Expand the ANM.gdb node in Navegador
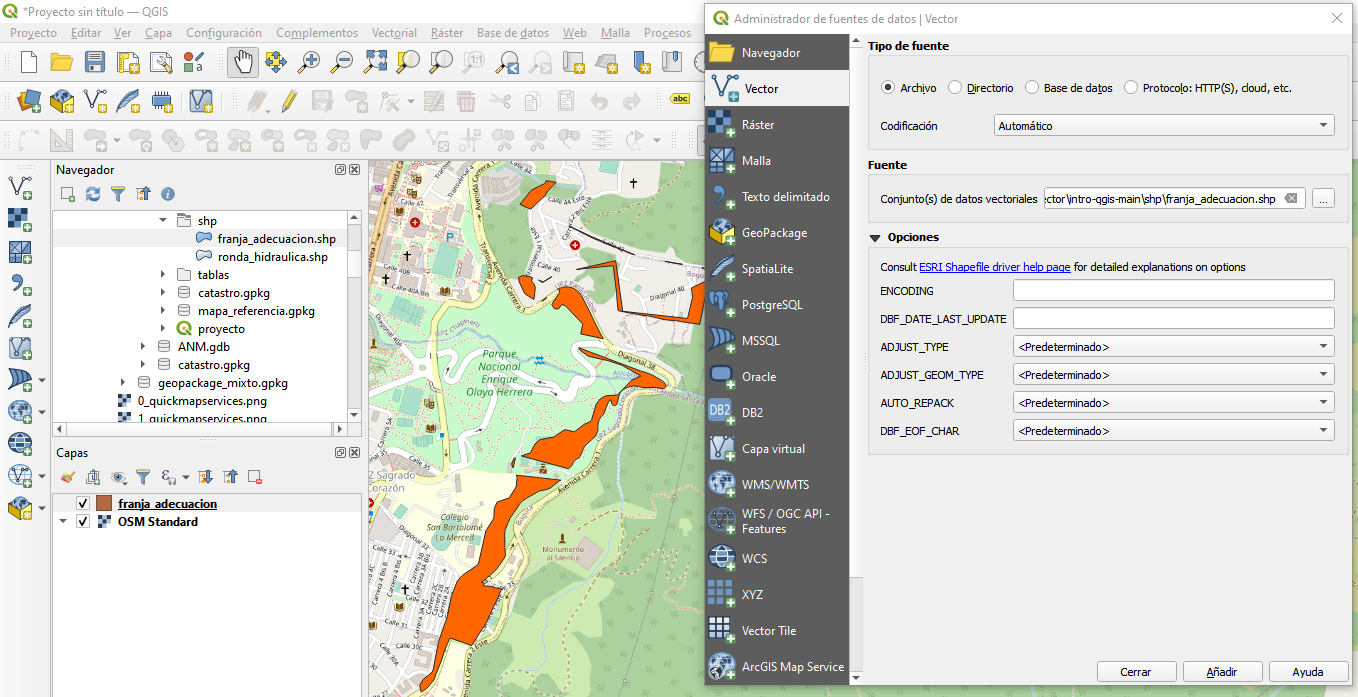This screenshot has height=697, width=1358. (144, 347)
